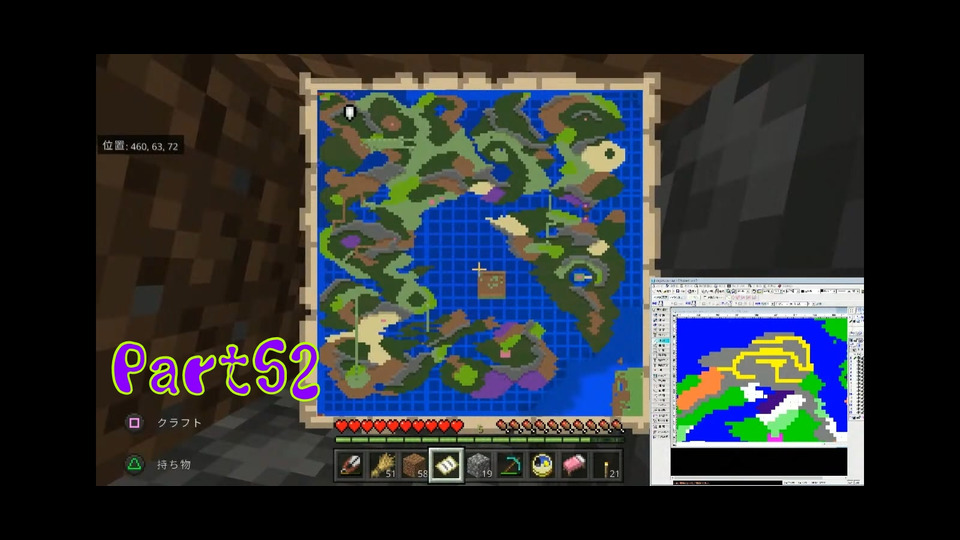The height and width of the screenshot is (540, 960).
Task: Select the pink bed hotbar slot
Action: click(x=574, y=465)
